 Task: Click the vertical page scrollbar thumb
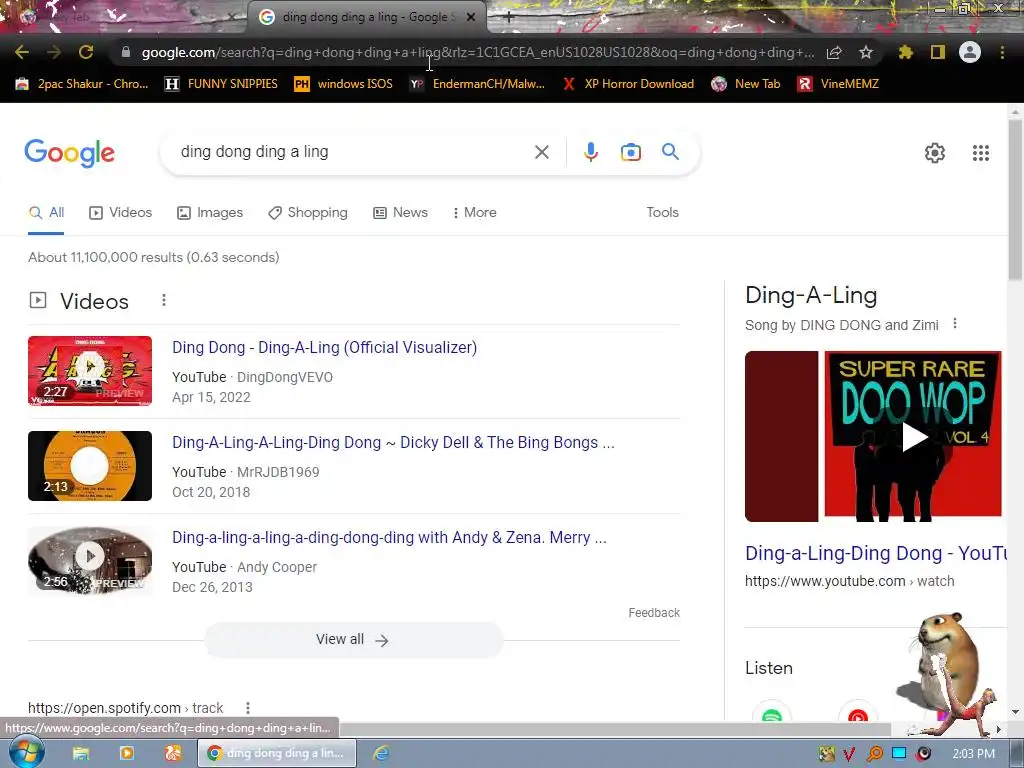point(1016,199)
